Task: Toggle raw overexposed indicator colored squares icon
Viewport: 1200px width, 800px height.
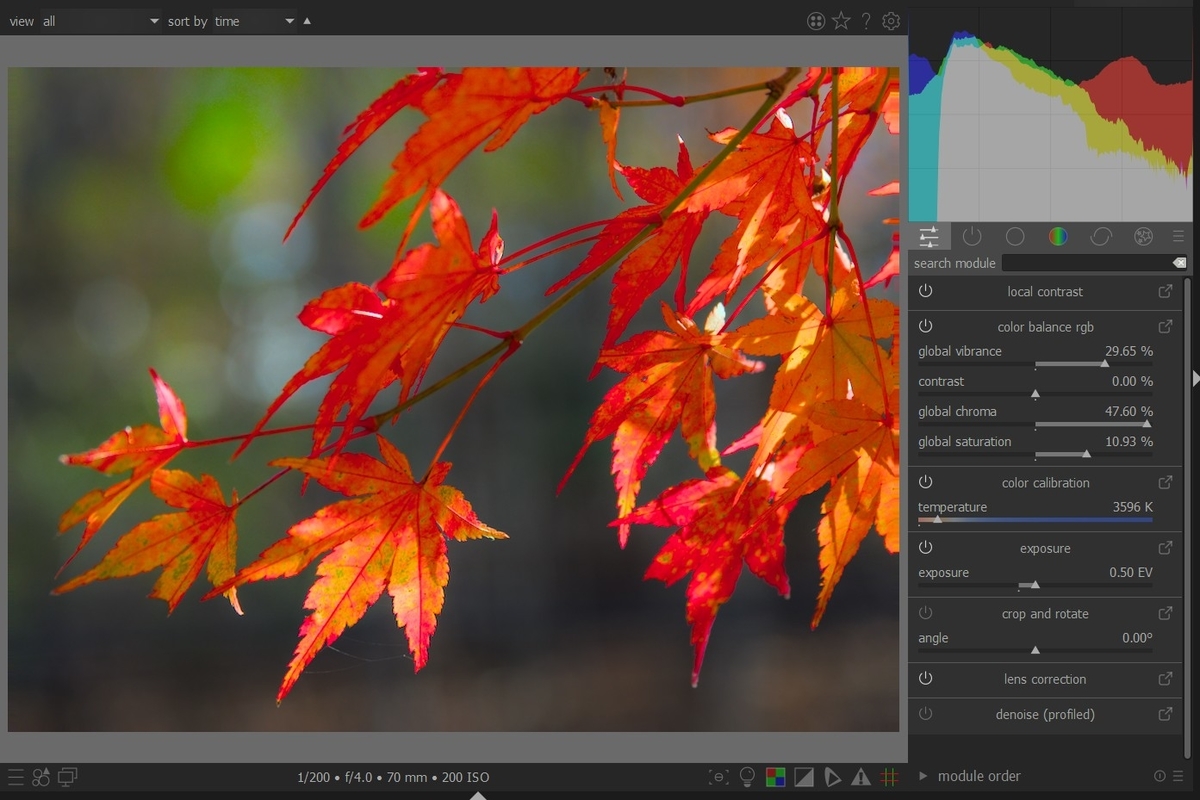Action: [775, 777]
